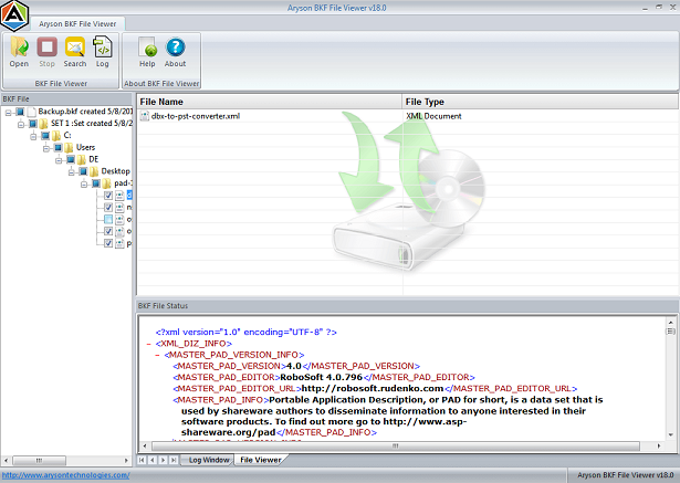This screenshot has width=680, height=483.
Task: Select the Desktop folder in tree
Action: point(115,171)
